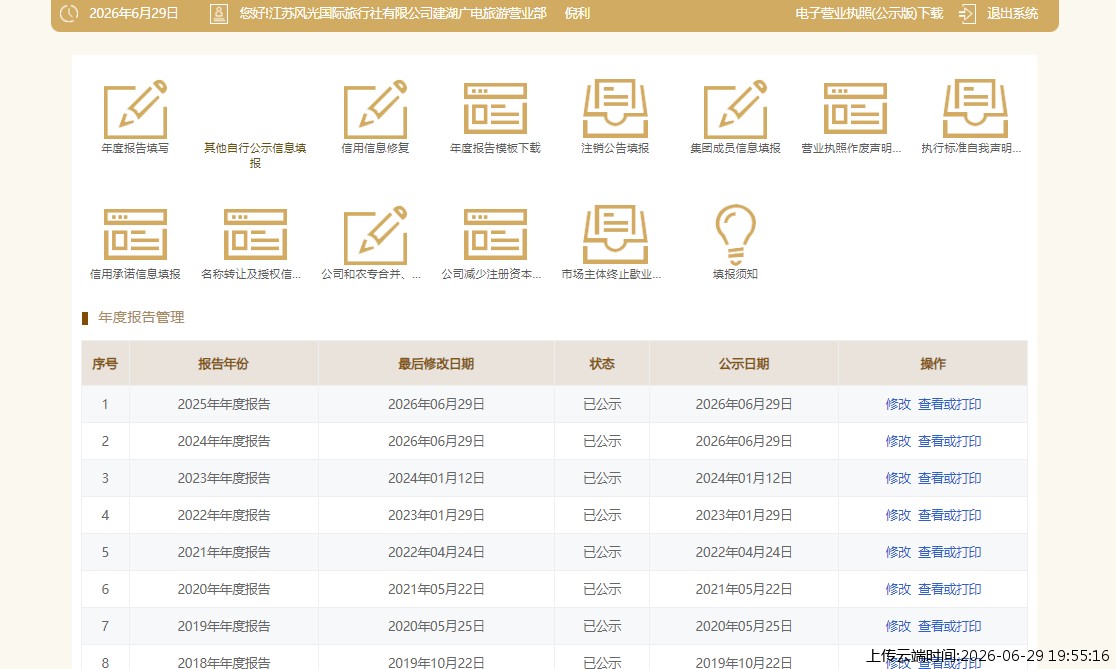Click the 公示日期 column header
Screen dimensions: 1116x669
[x=744, y=364]
